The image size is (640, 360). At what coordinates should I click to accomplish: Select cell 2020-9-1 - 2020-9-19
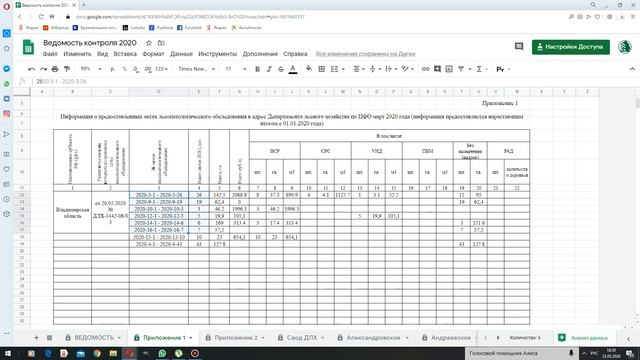(159, 202)
